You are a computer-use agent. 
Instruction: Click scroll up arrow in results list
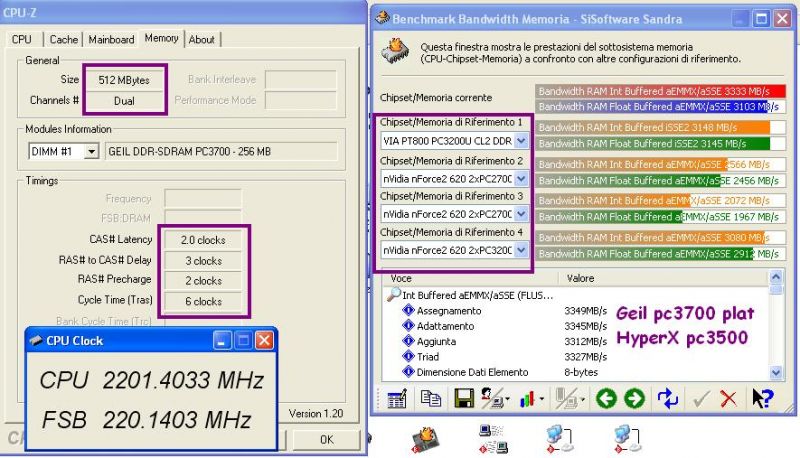(x=776, y=277)
